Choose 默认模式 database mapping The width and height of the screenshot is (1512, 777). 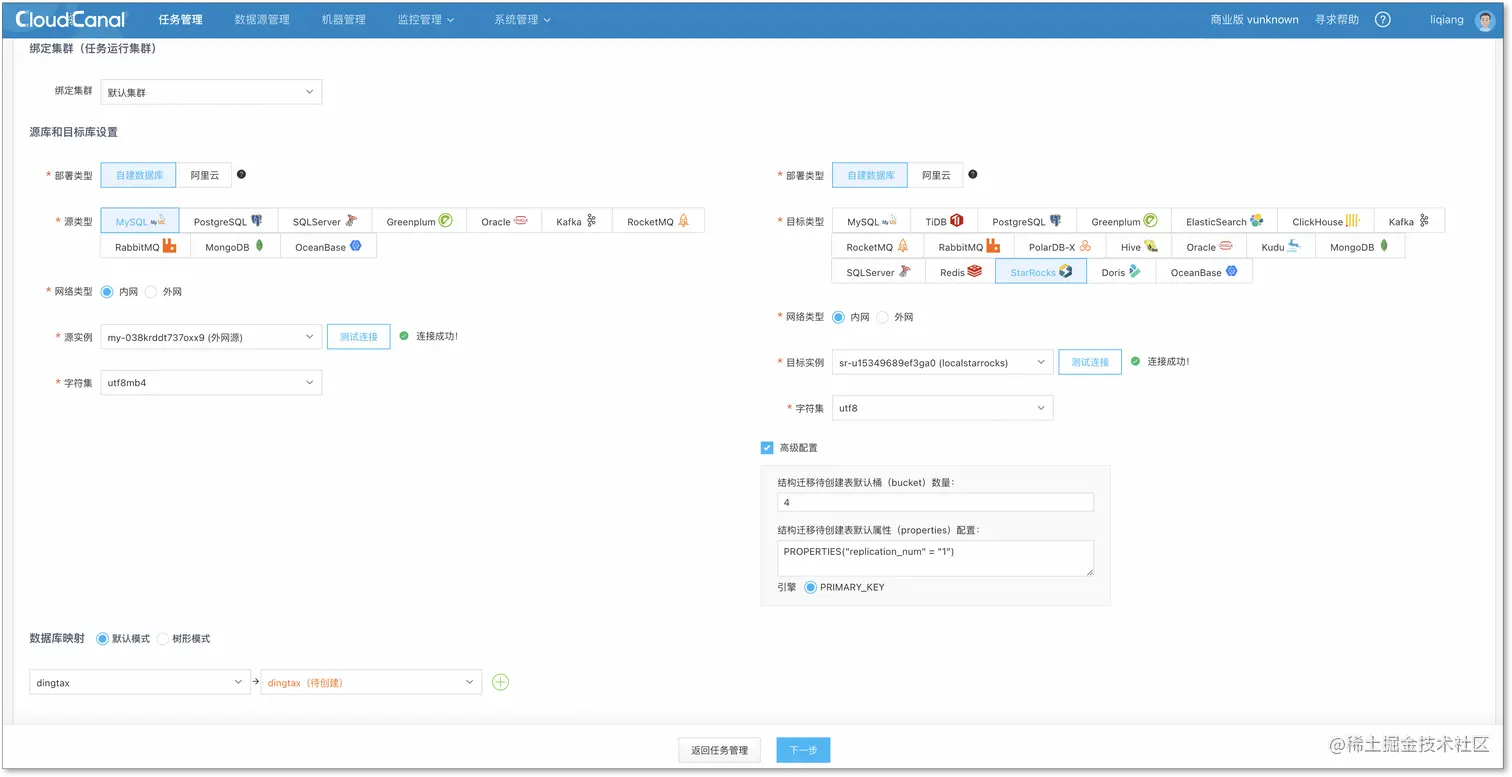point(102,638)
